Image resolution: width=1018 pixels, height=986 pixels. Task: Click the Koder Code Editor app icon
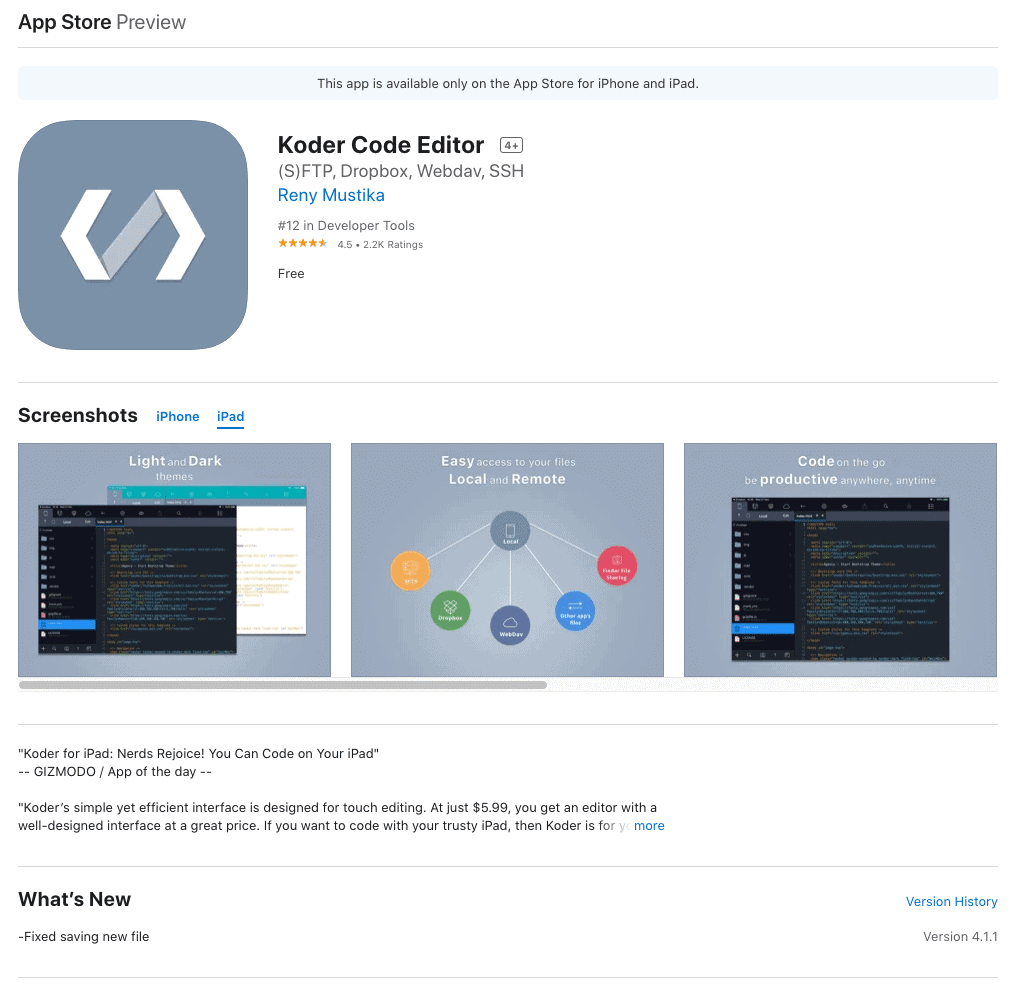tap(133, 235)
